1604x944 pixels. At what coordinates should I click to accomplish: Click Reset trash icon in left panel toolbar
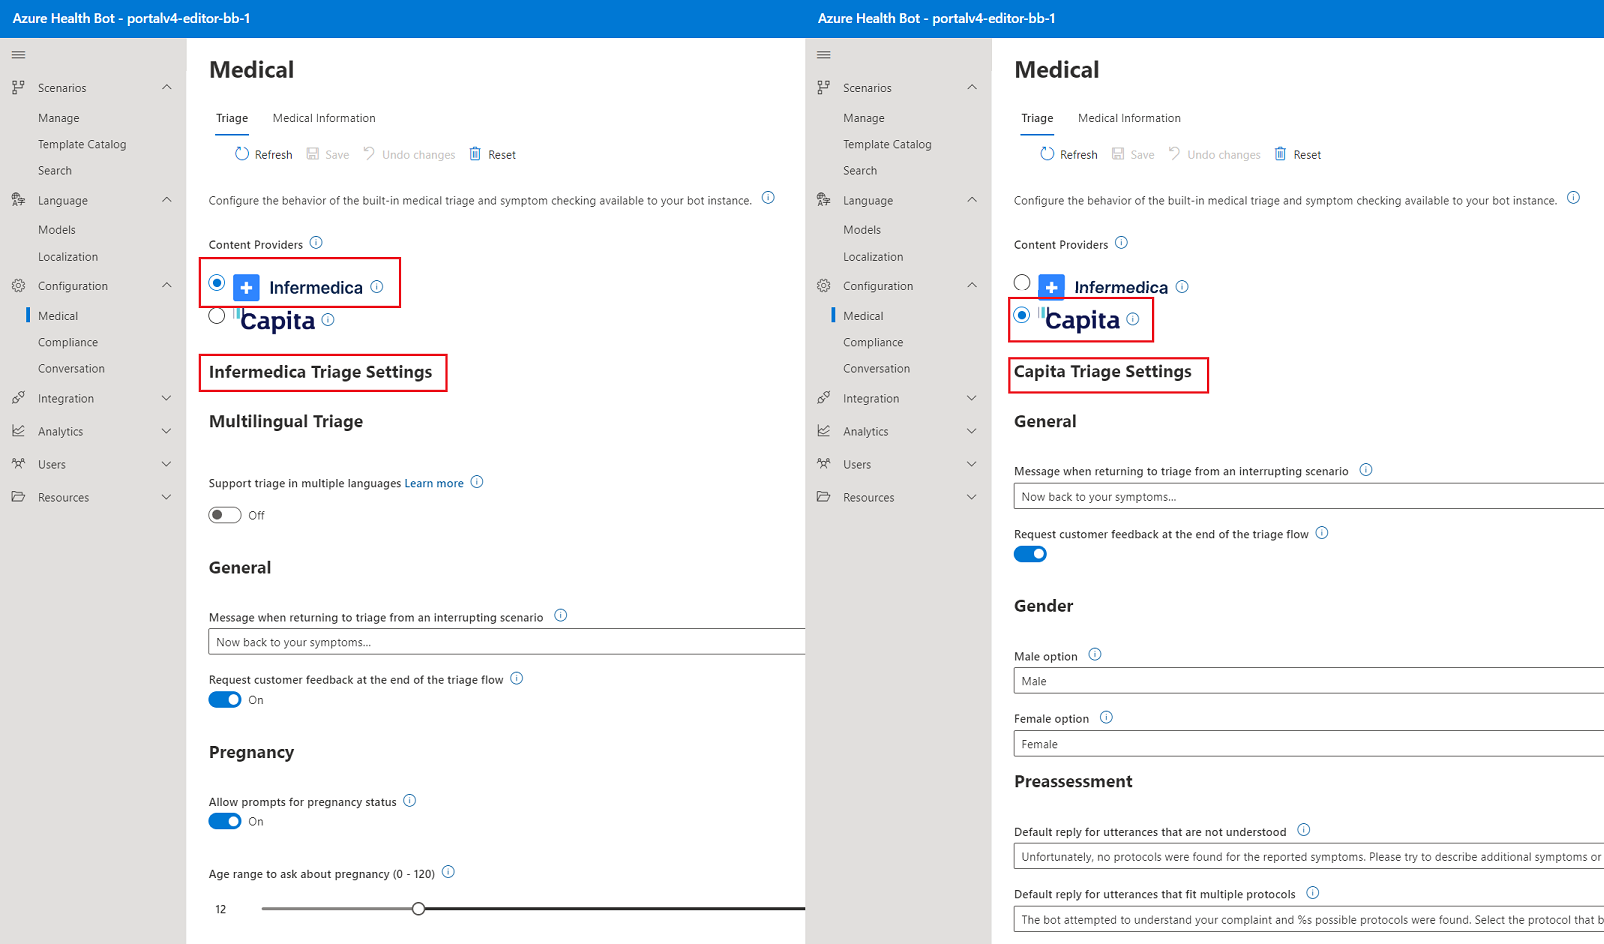[x=475, y=154]
